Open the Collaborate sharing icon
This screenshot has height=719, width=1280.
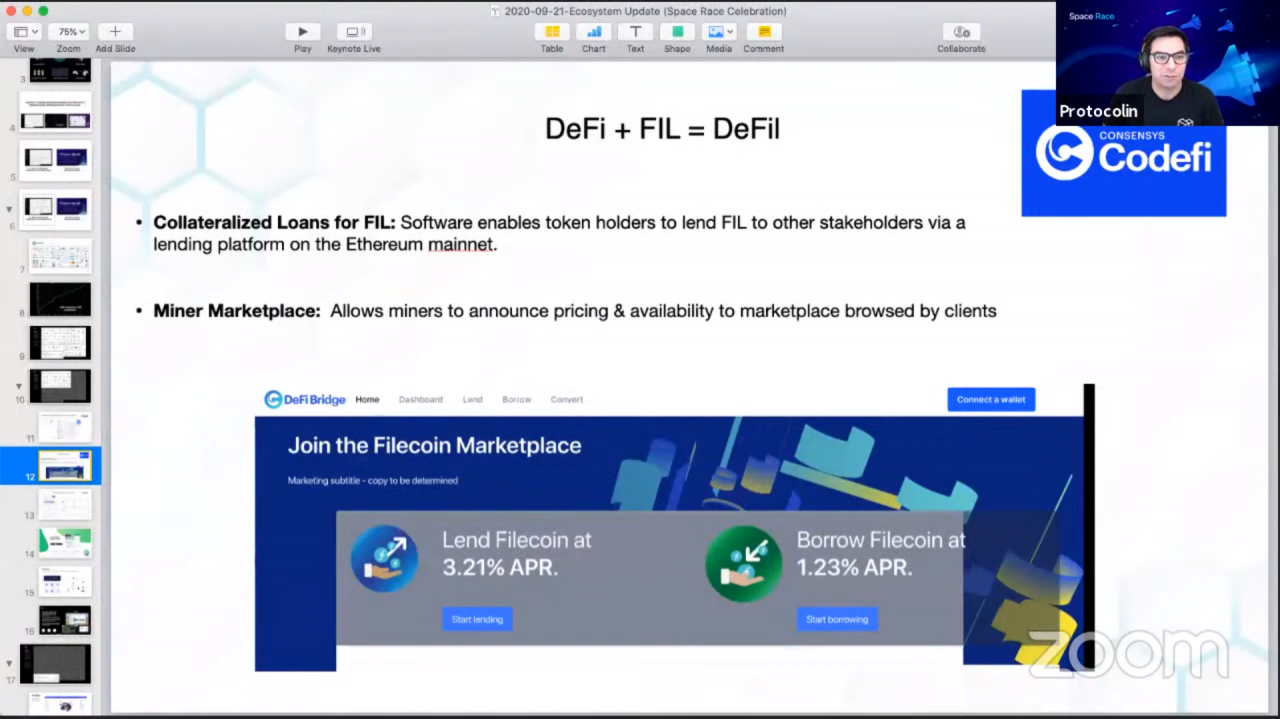pyautogui.click(x=961, y=32)
